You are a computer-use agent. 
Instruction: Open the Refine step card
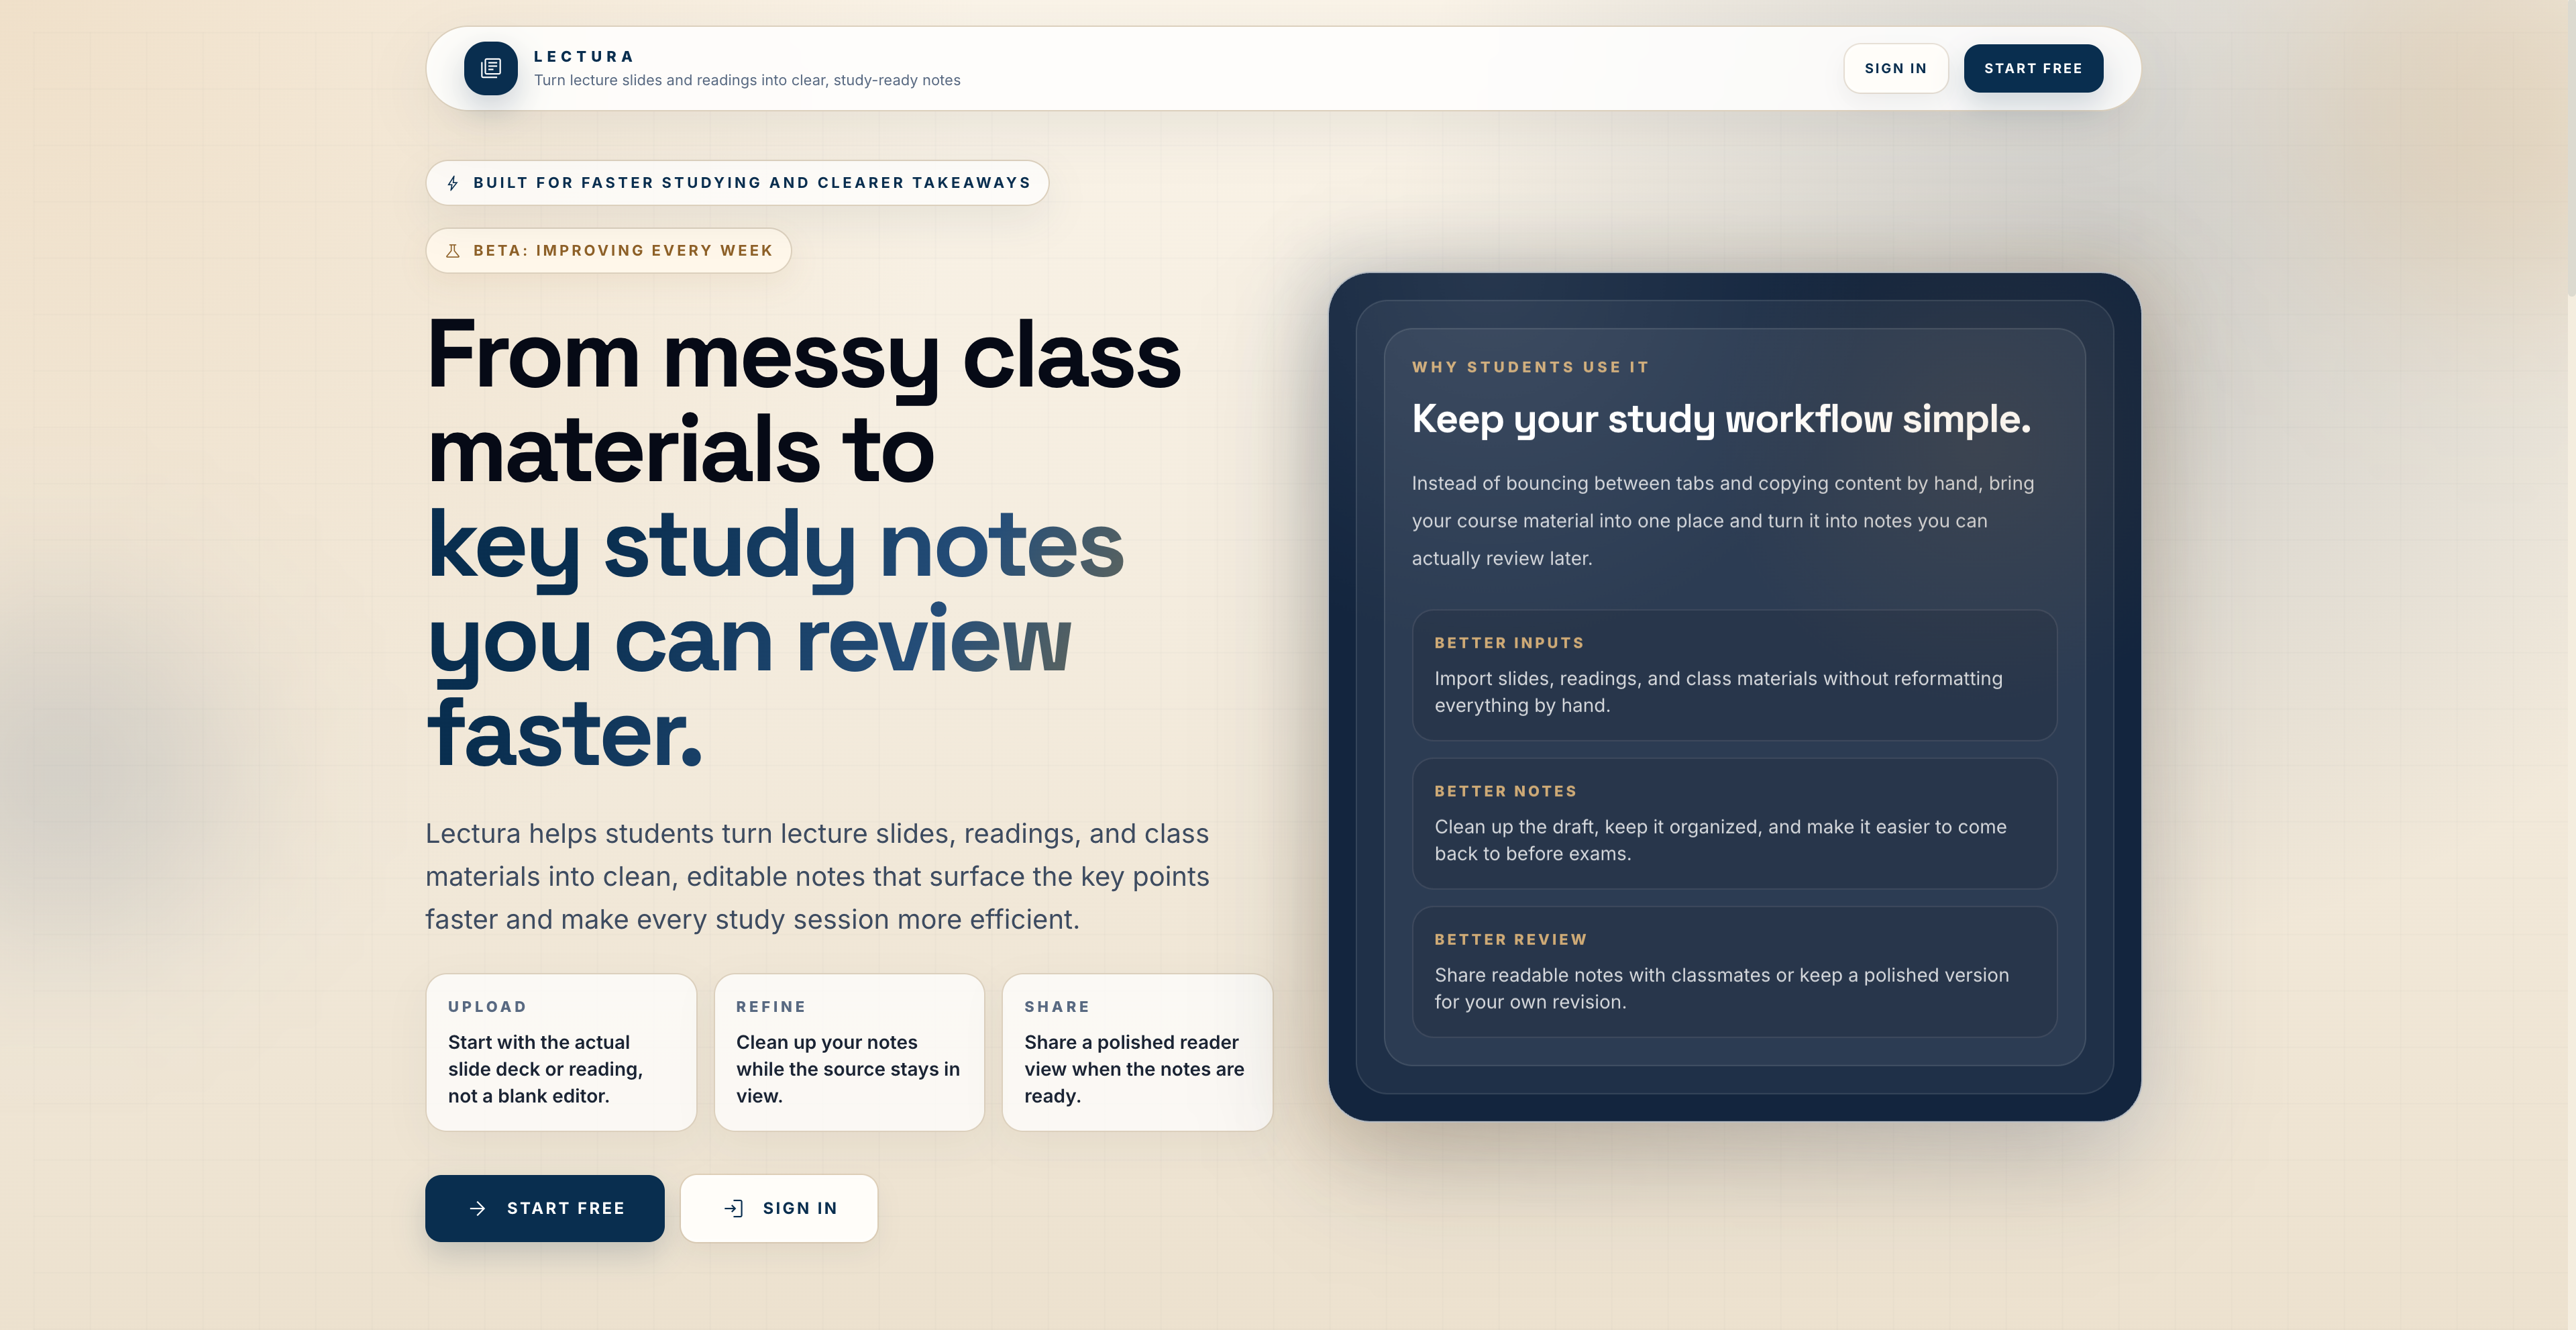pyautogui.click(x=849, y=1052)
